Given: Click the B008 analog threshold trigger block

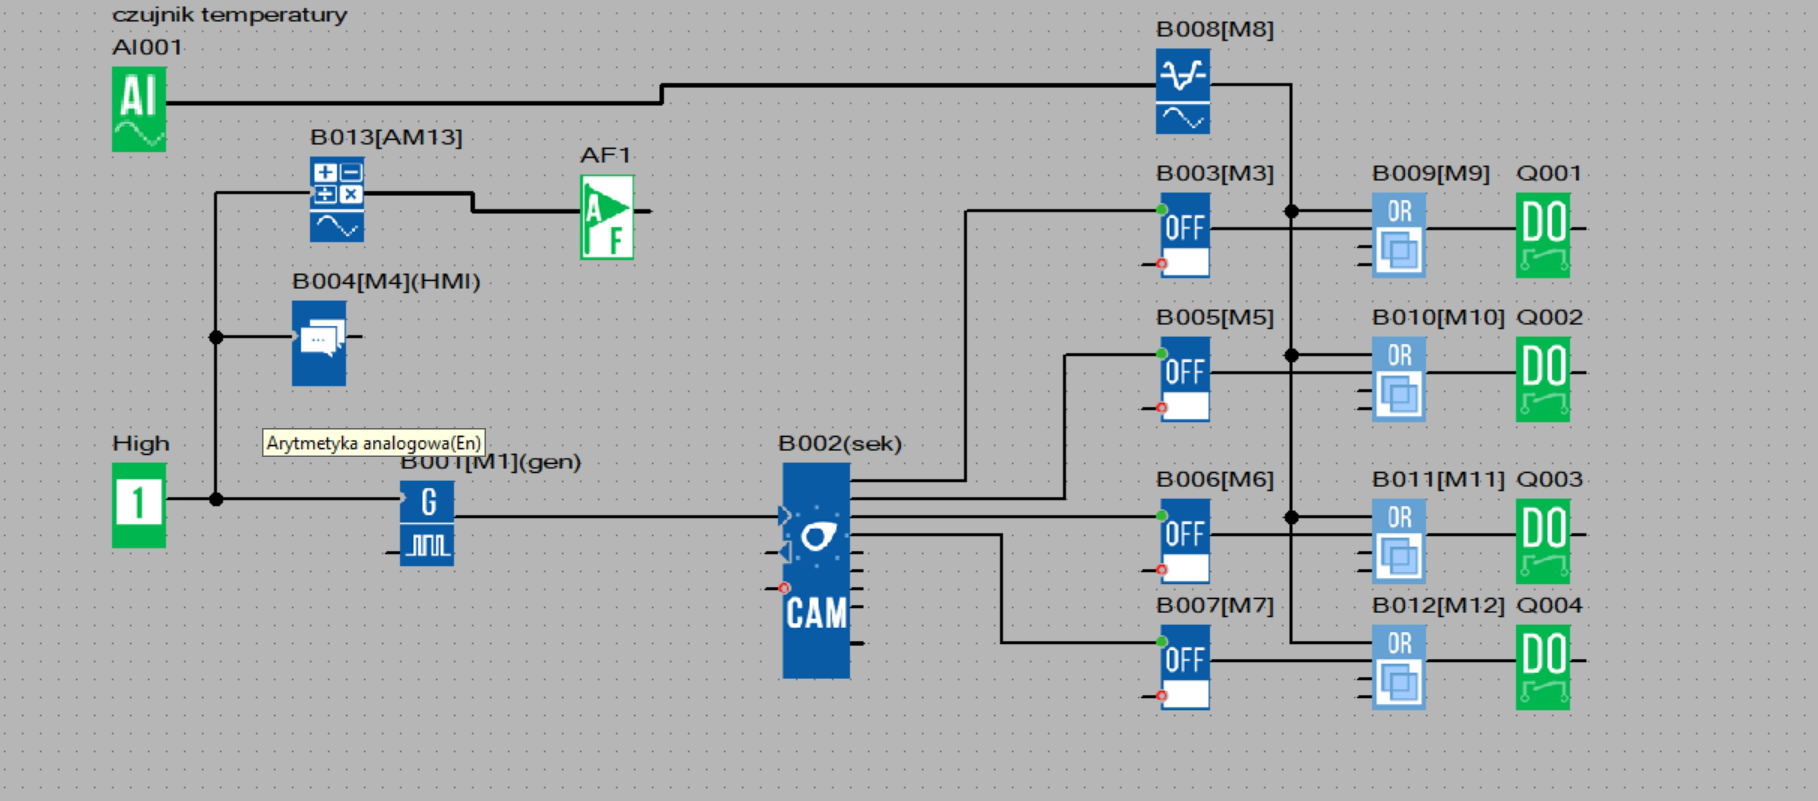Looking at the screenshot, I should tap(1183, 92).
